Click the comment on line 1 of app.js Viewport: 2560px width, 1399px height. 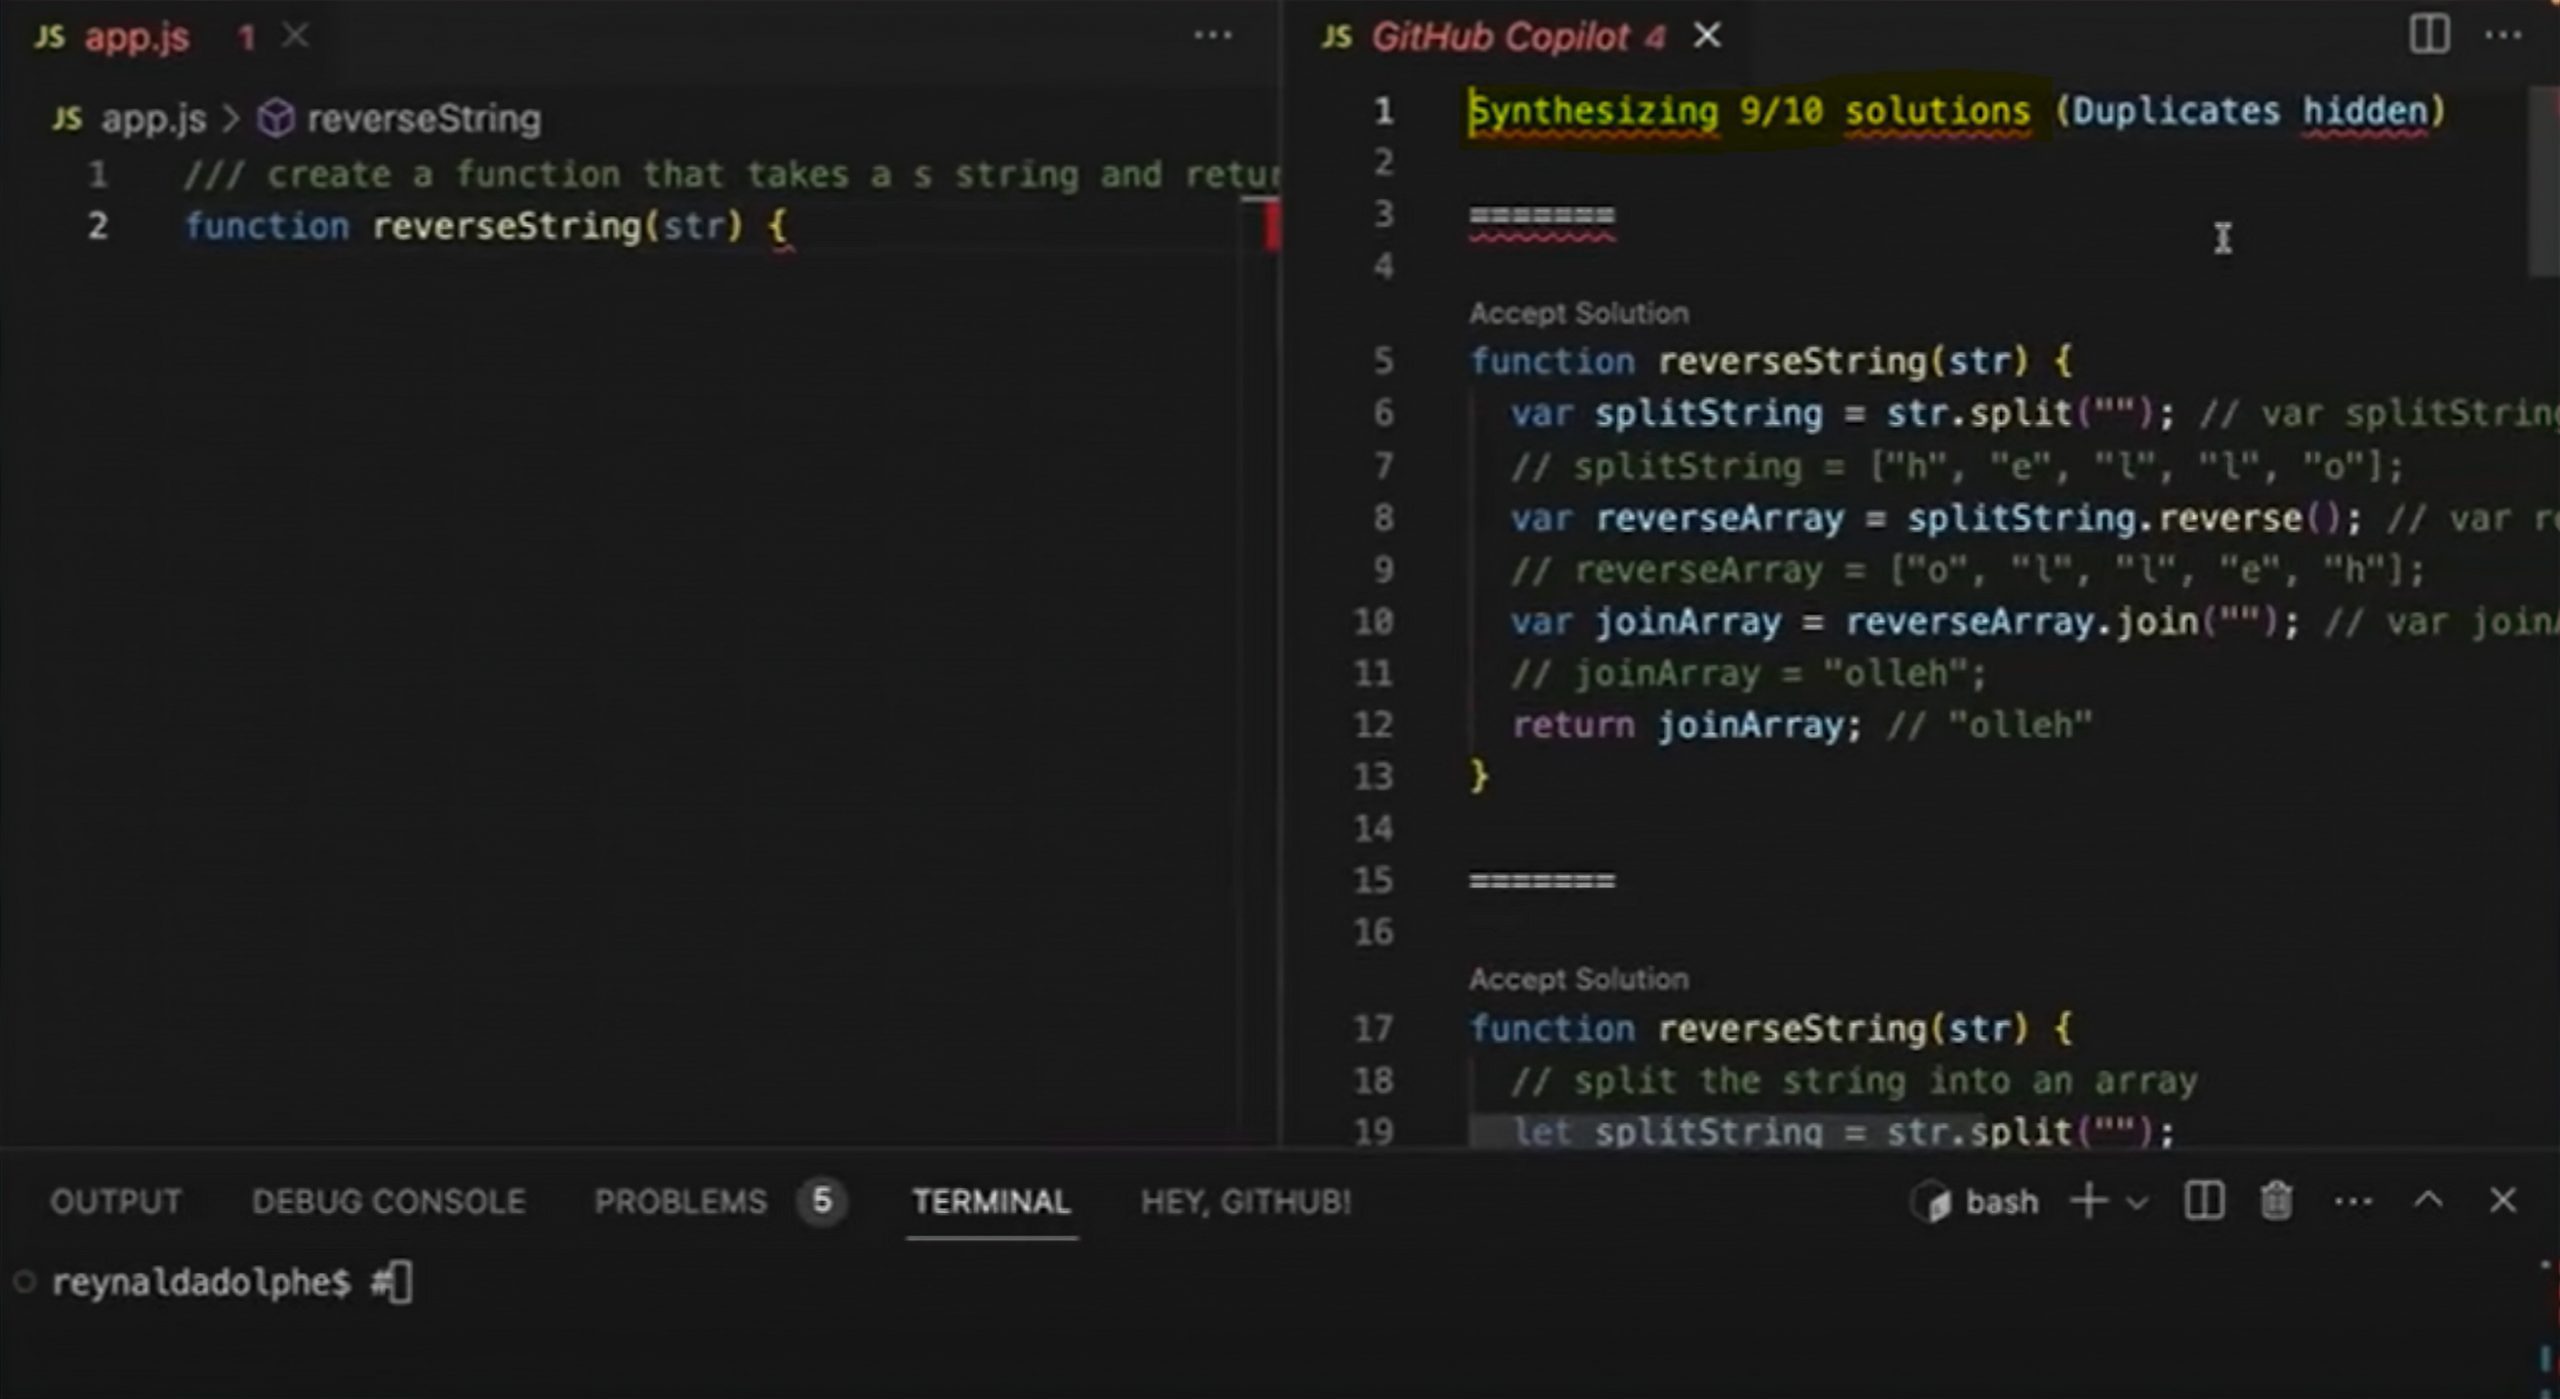(731, 175)
